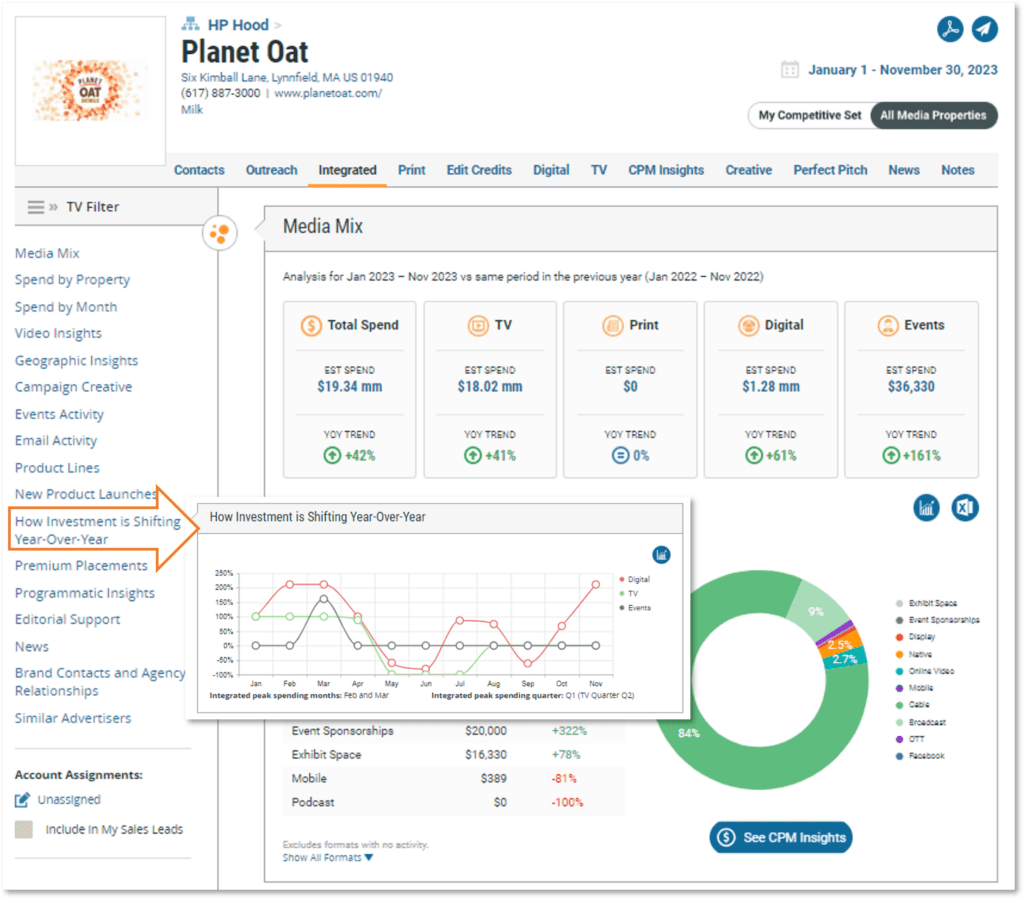The height and width of the screenshot is (899, 1024).
Task: Visit the www.planetoat.com website link
Action: click(x=328, y=93)
